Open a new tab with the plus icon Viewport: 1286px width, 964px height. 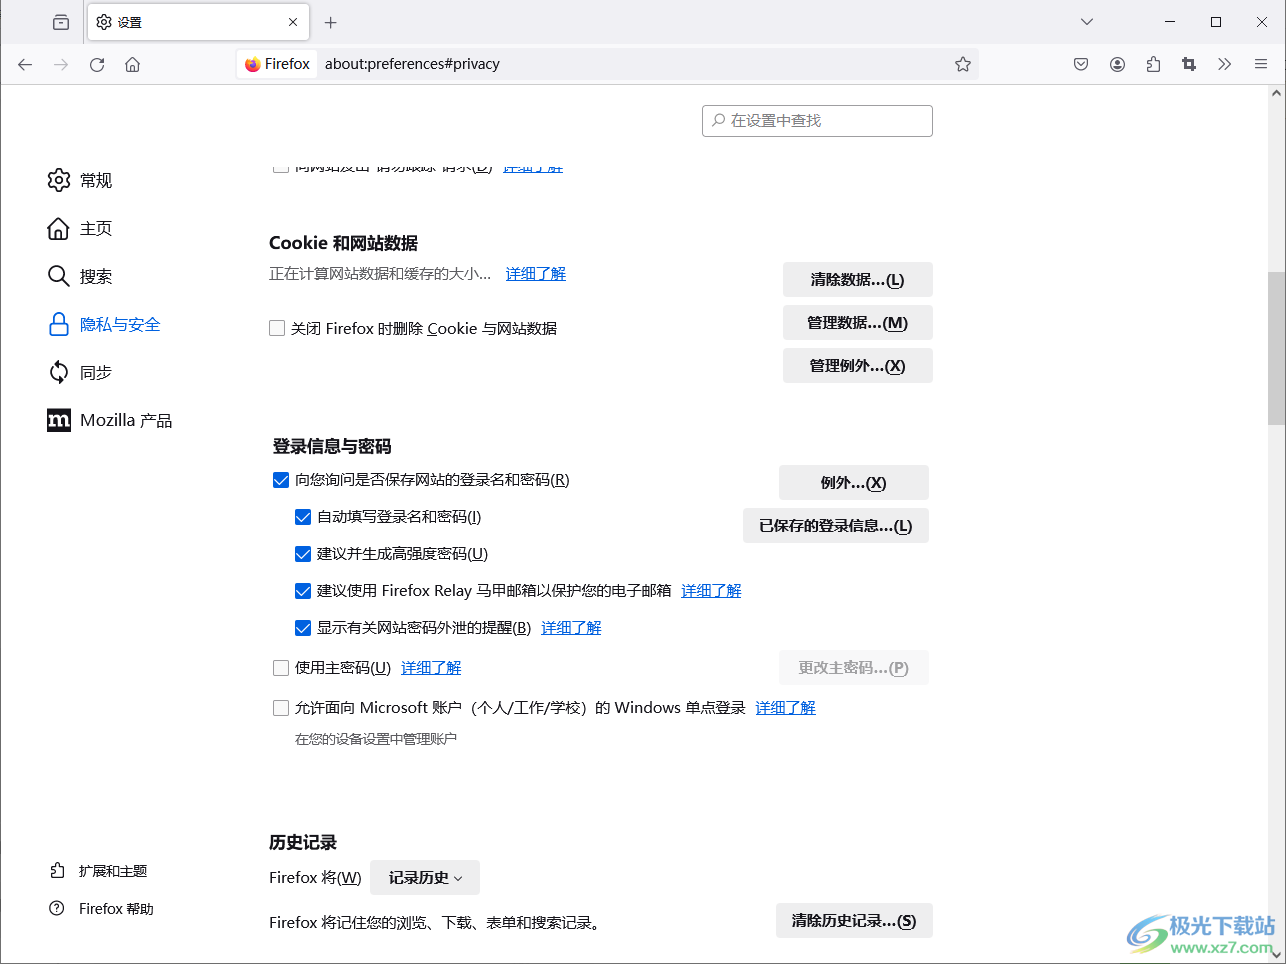[x=331, y=22]
